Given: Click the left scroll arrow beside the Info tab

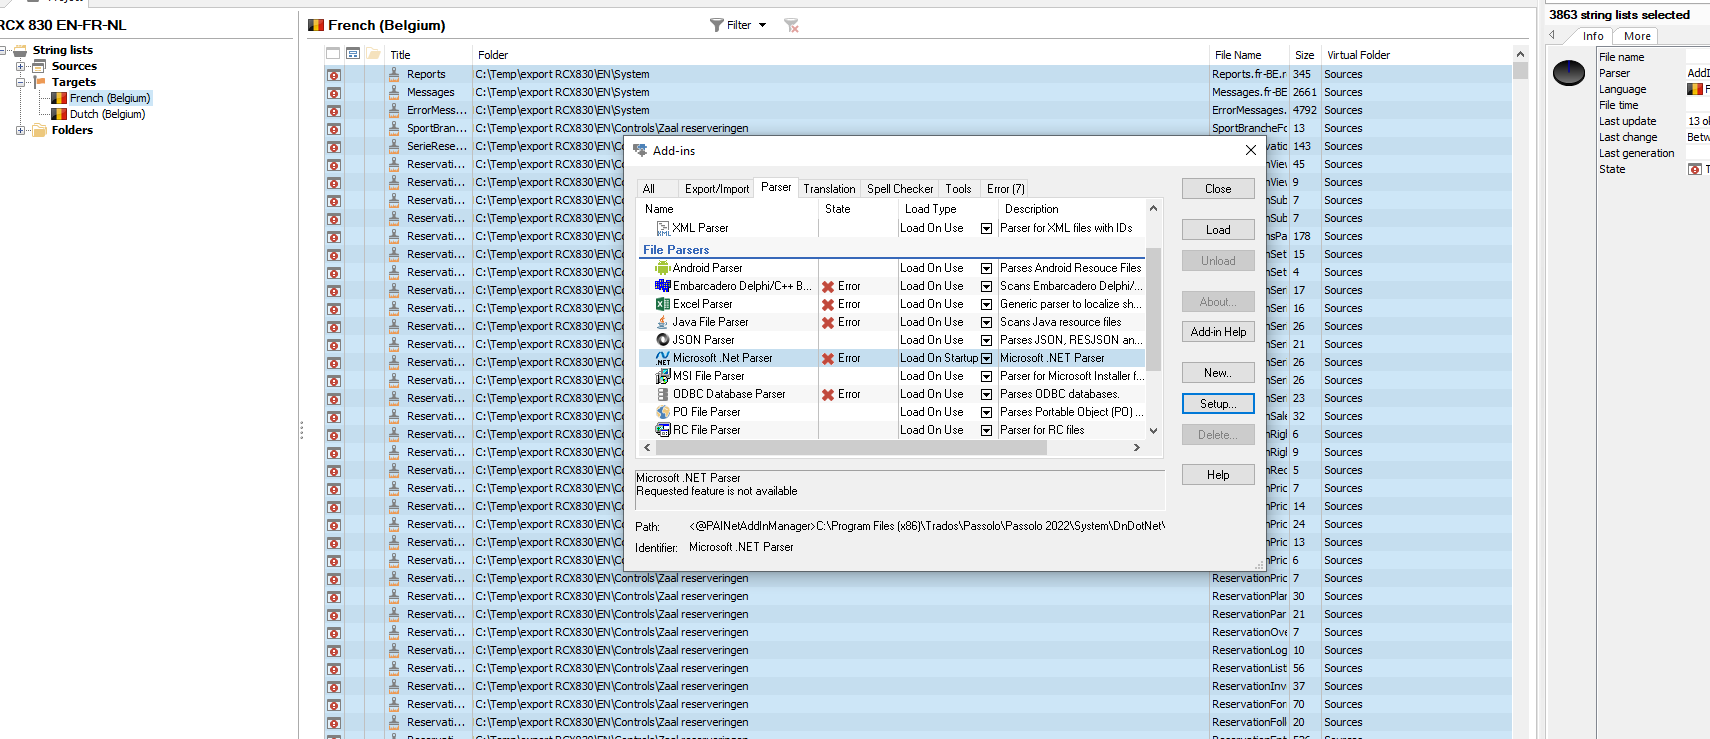Looking at the screenshot, I should click(x=1552, y=35).
